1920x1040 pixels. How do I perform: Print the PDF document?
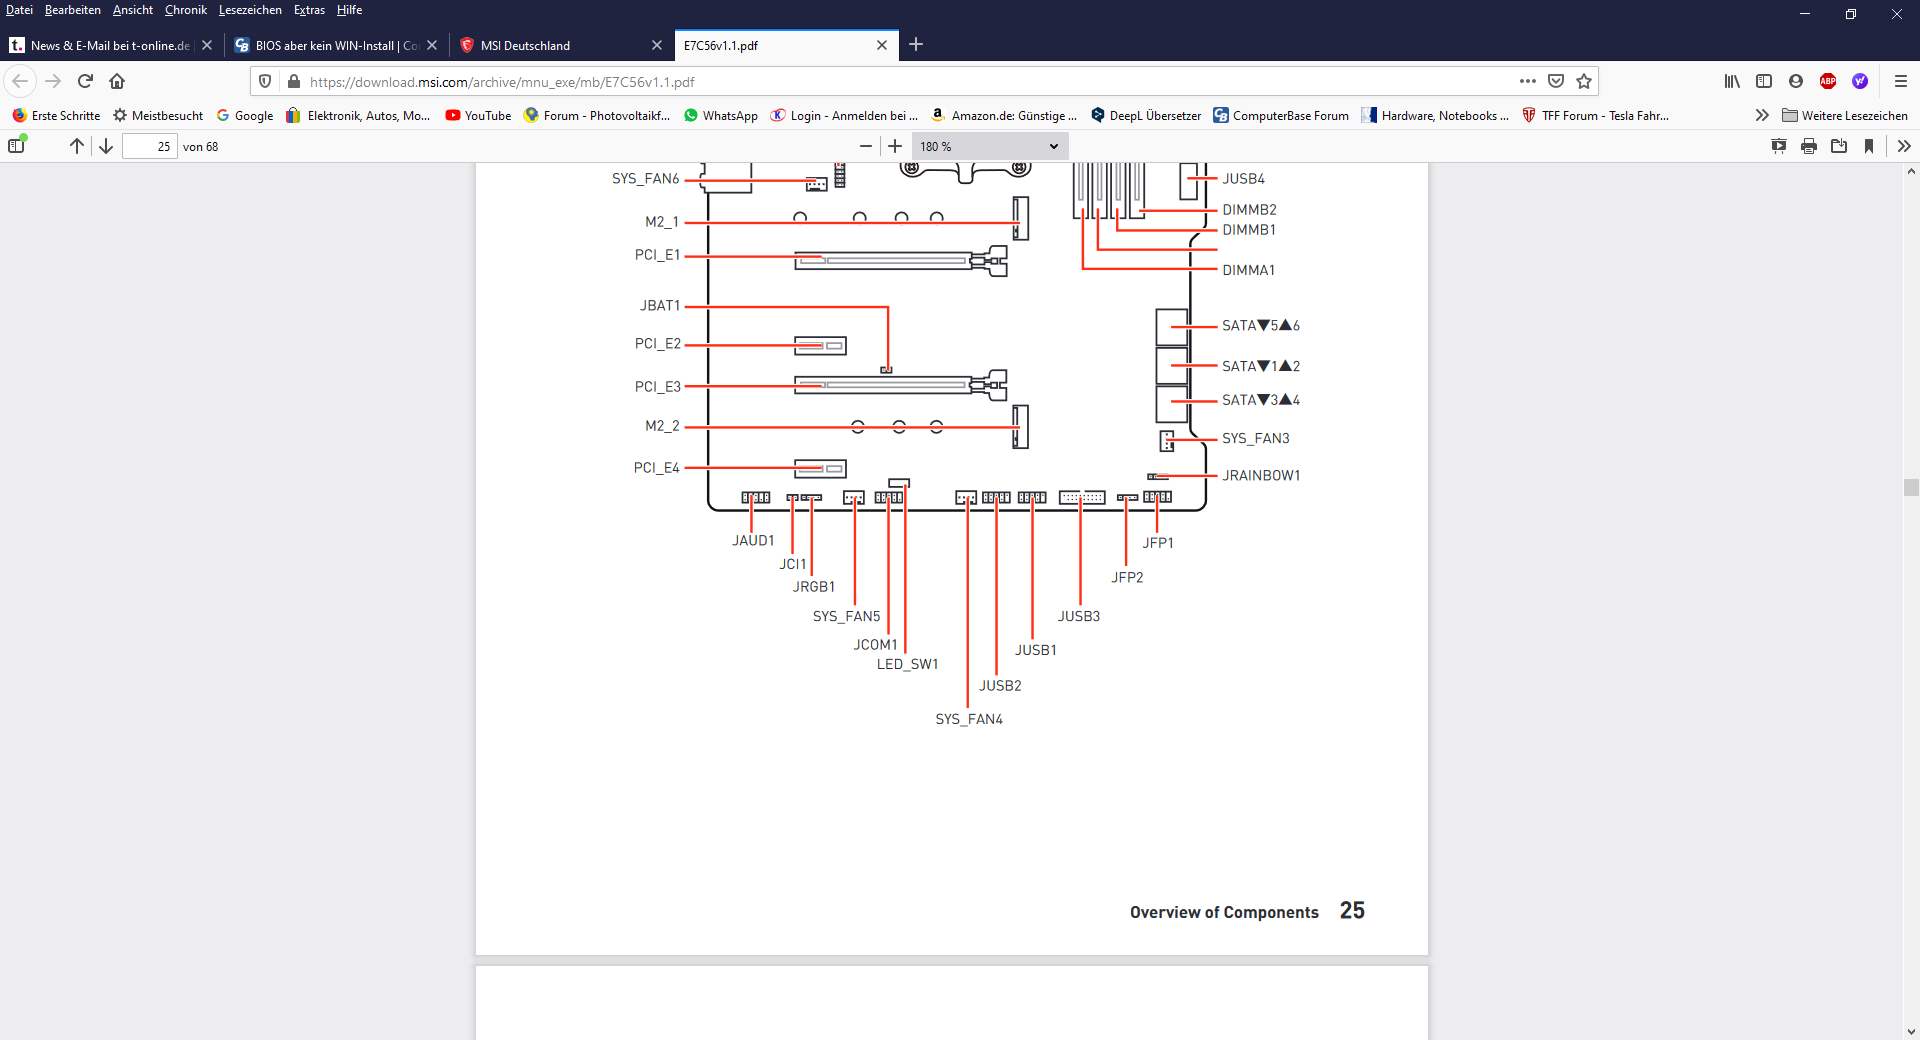pos(1809,146)
